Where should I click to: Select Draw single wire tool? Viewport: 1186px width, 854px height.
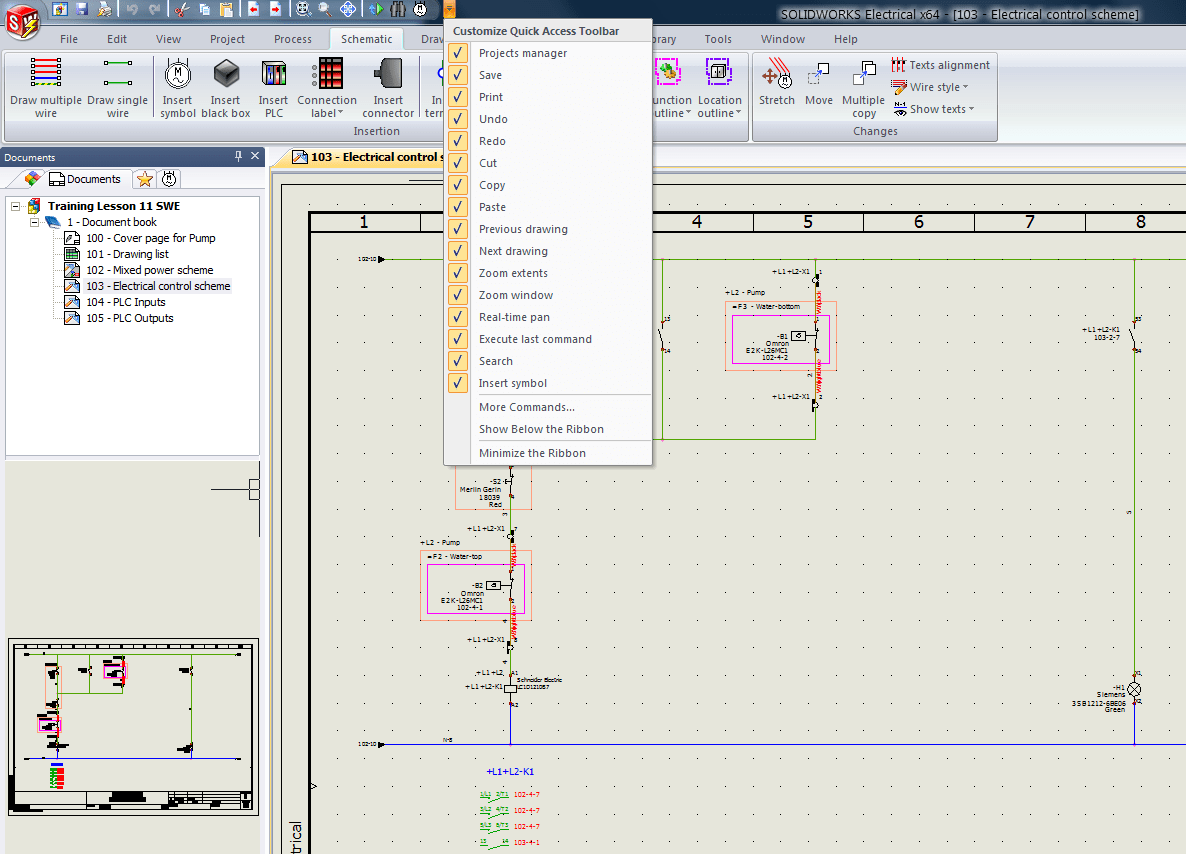point(117,87)
